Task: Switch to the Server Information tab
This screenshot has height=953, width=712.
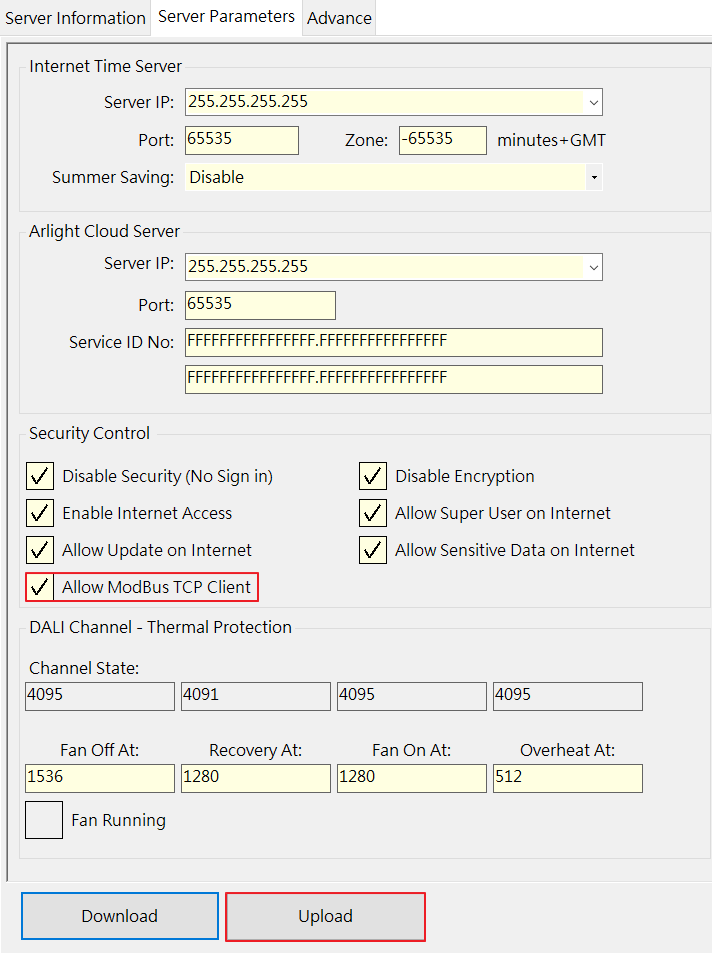Action: point(75,18)
